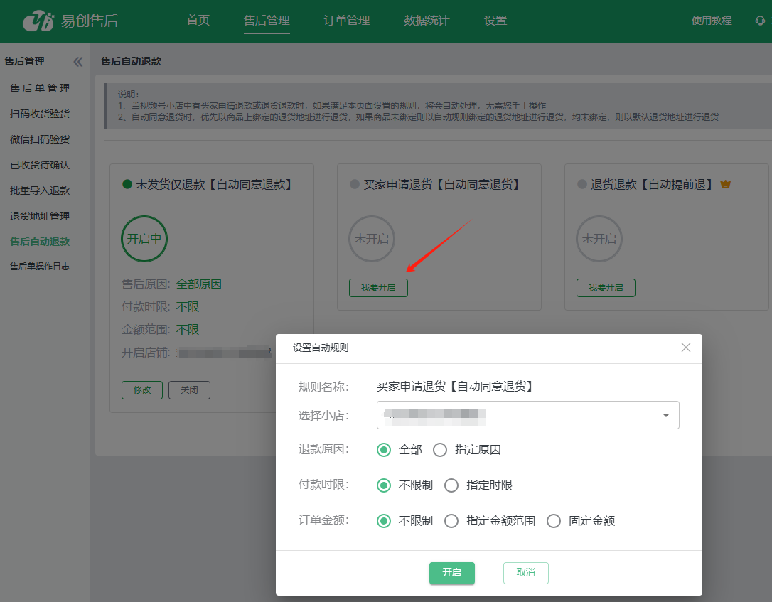Close the 设置自动规则 dialog with X
Image resolution: width=772 pixels, height=602 pixels.
tap(685, 347)
